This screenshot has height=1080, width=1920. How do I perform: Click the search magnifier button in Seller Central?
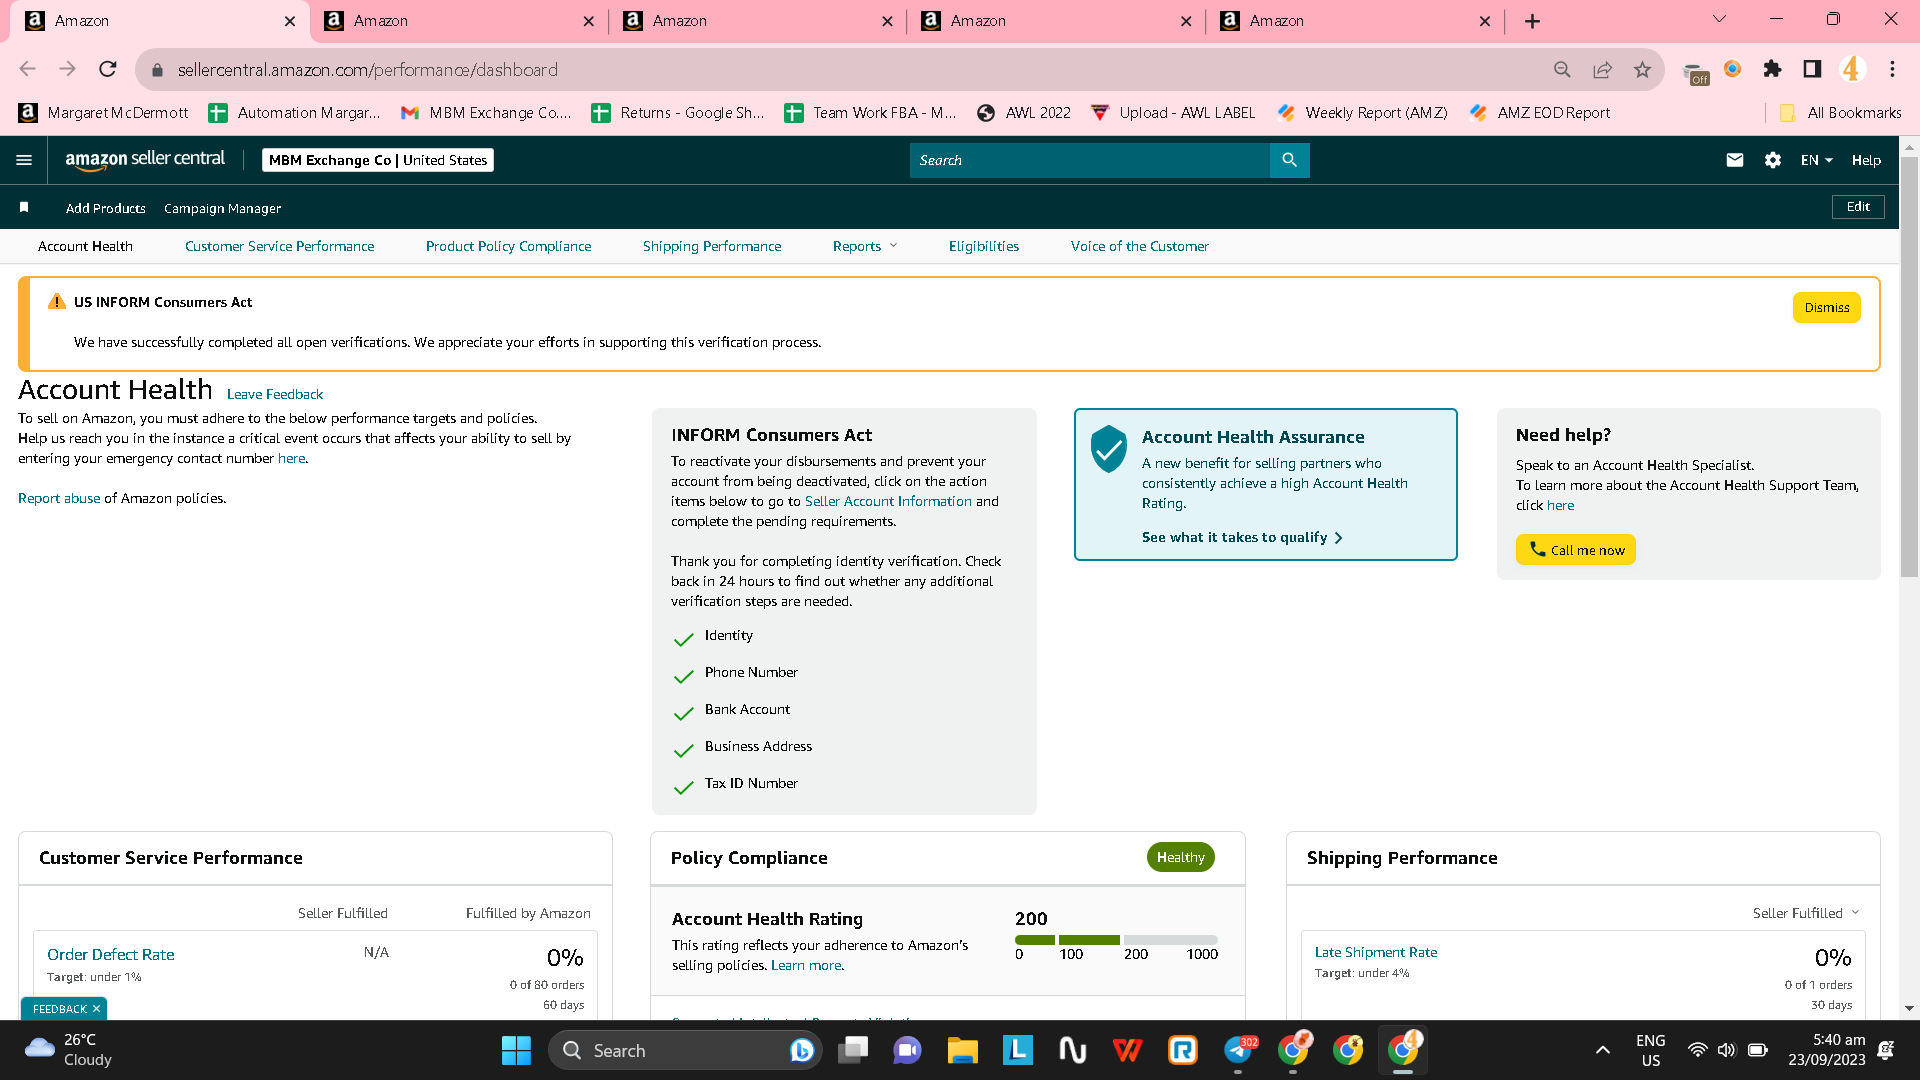(x=1289, y=160)
